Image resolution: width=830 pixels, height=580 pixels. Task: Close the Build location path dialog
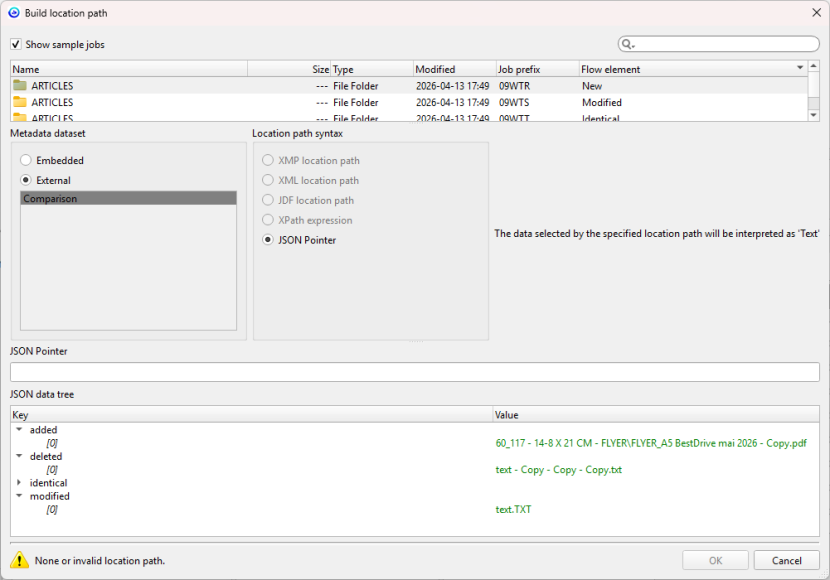pos(815,13)
